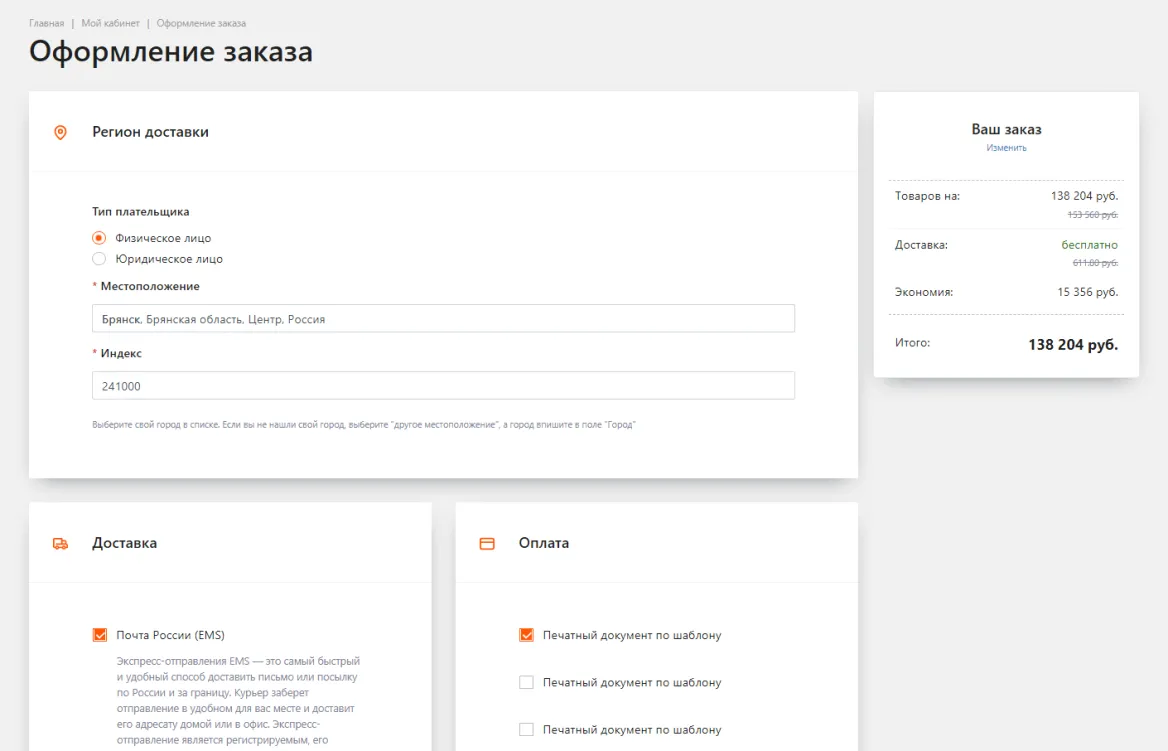Select the Физическое лицо payer type
This screenshot has width=1168, height=751.
[99, 238]
